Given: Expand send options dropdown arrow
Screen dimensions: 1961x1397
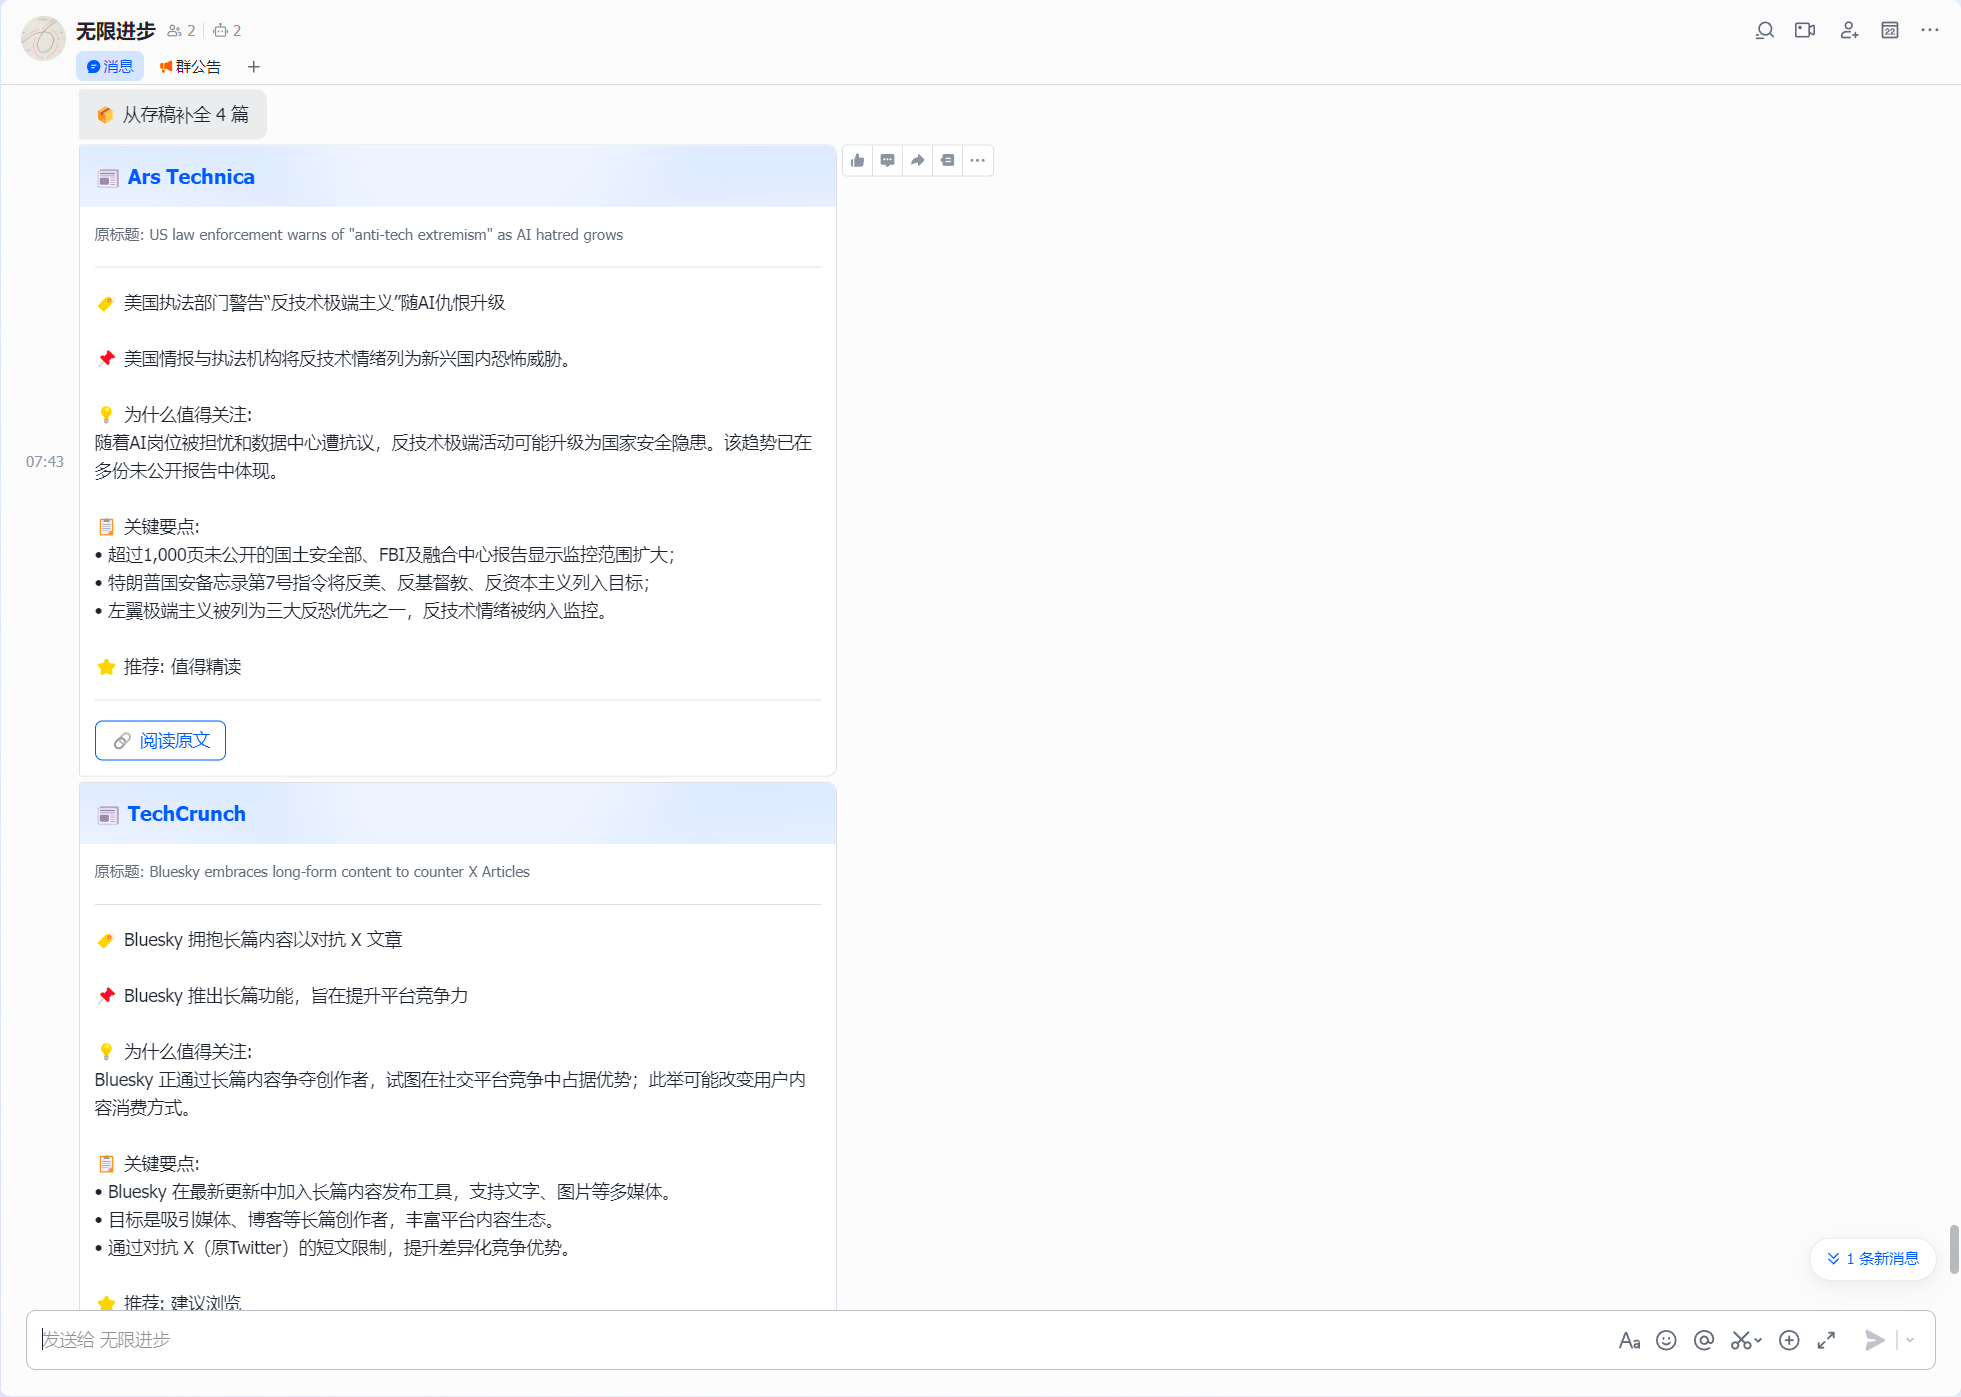Looking at the screenshot, I should coord(1910,1340).
